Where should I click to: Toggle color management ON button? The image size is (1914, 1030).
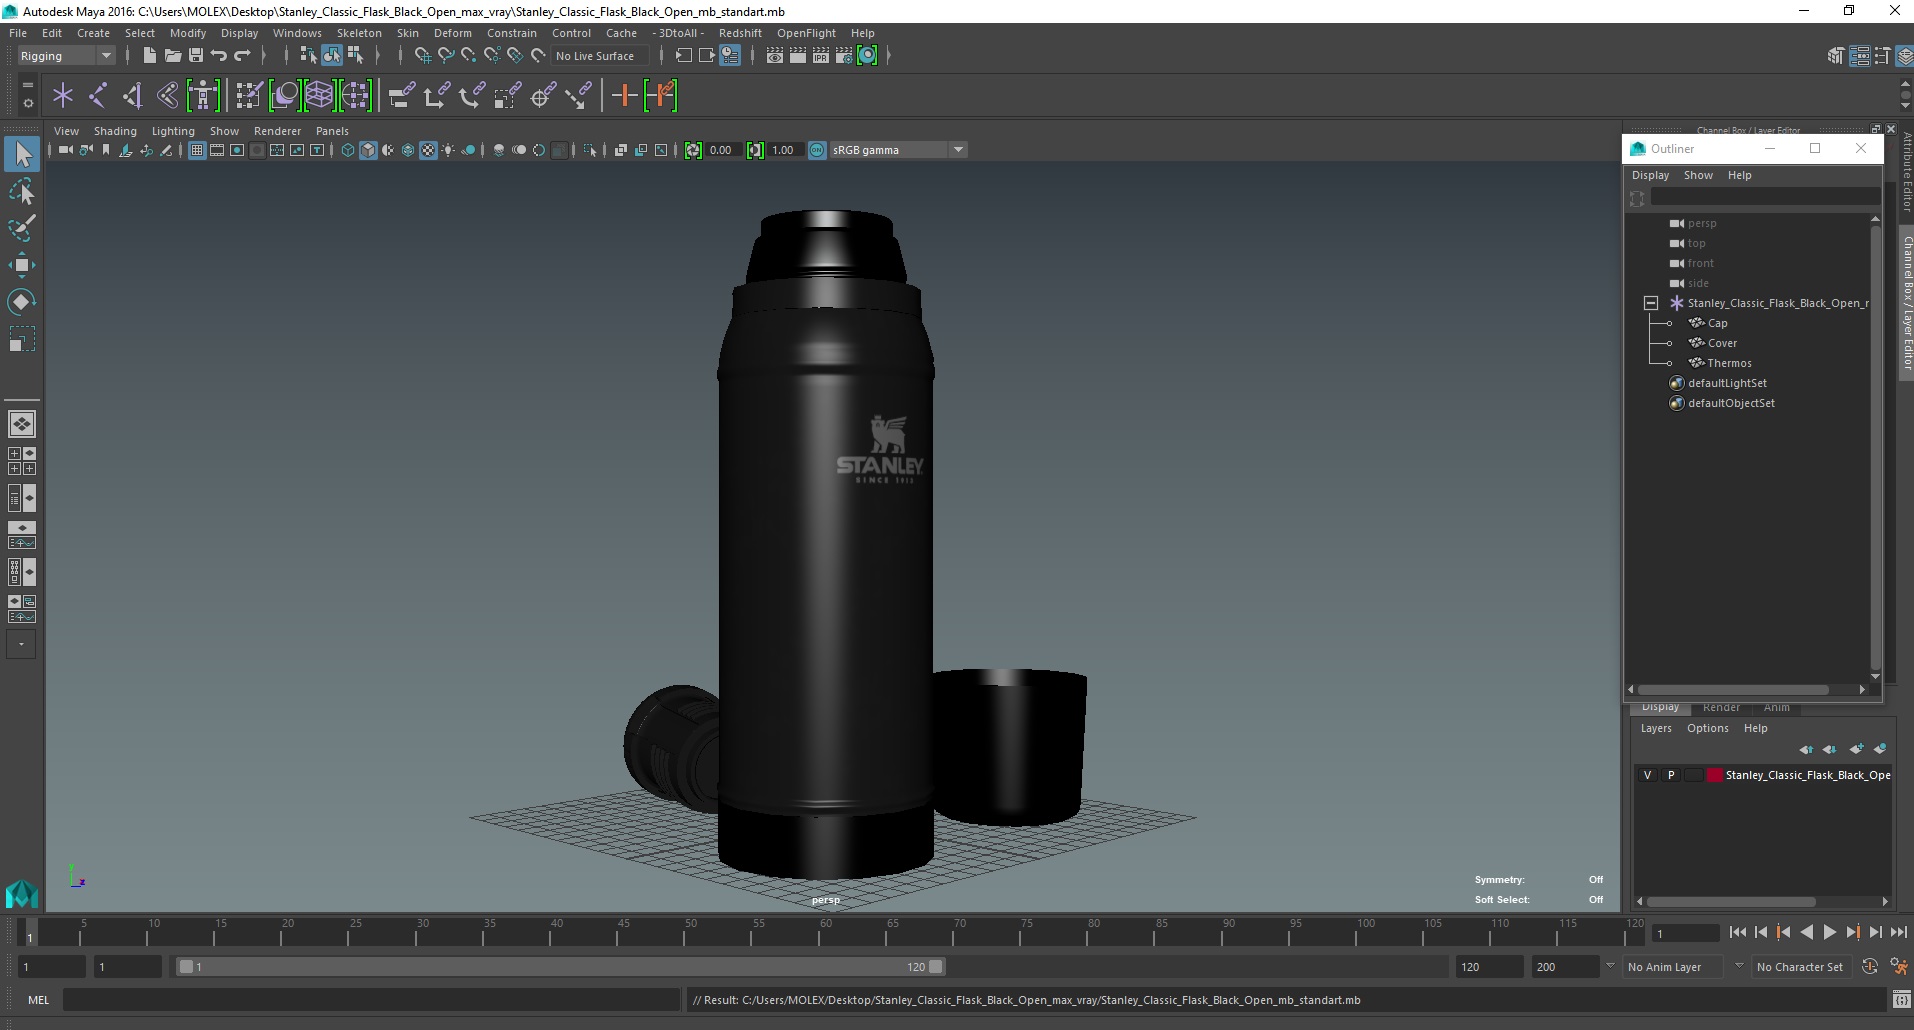[817, 150]
